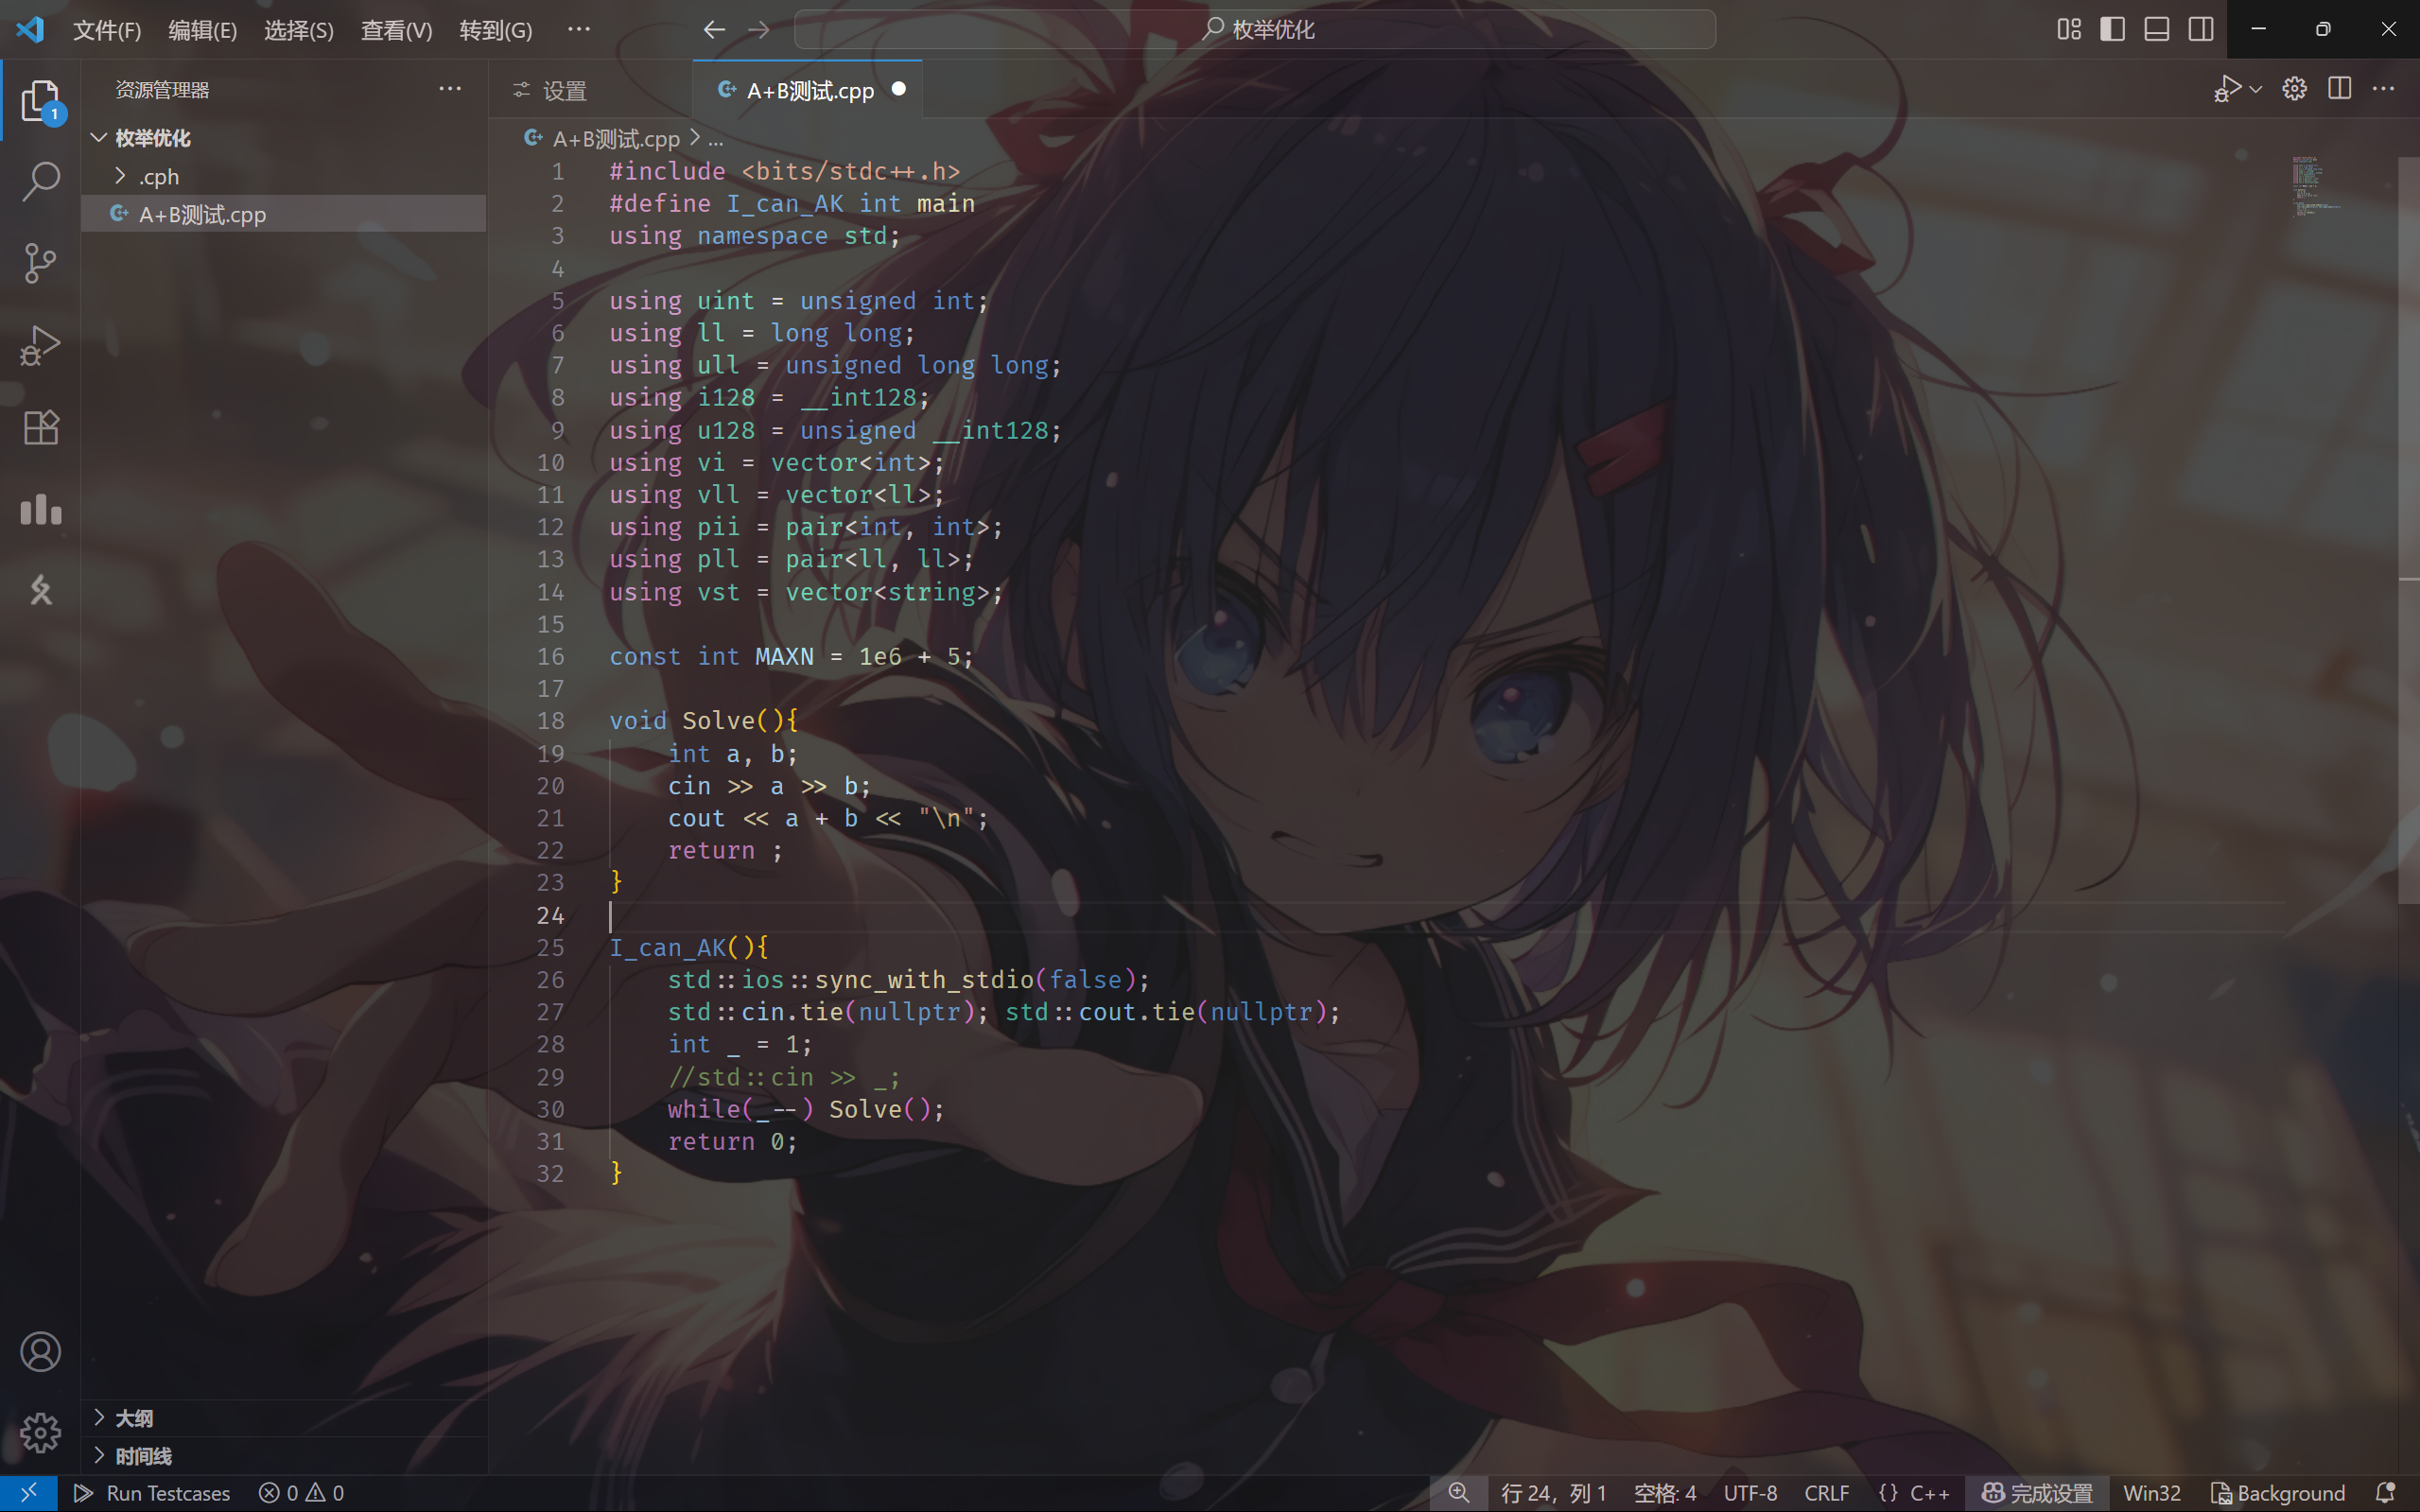Open the Source Control view

click(x=40, y=263)
